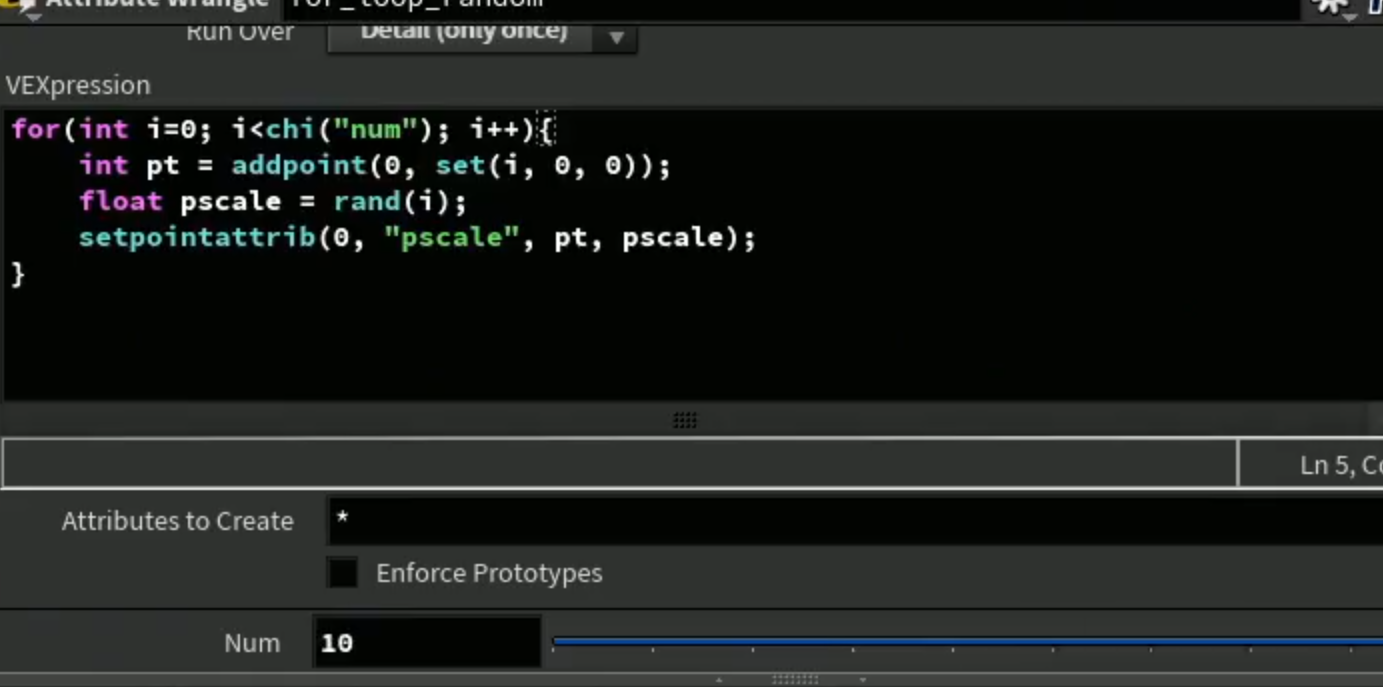Image resolution: width=1383 pixels, height=687 pixels.
Task: Click the VEXpression parameter label
Action: pos(78,85)
